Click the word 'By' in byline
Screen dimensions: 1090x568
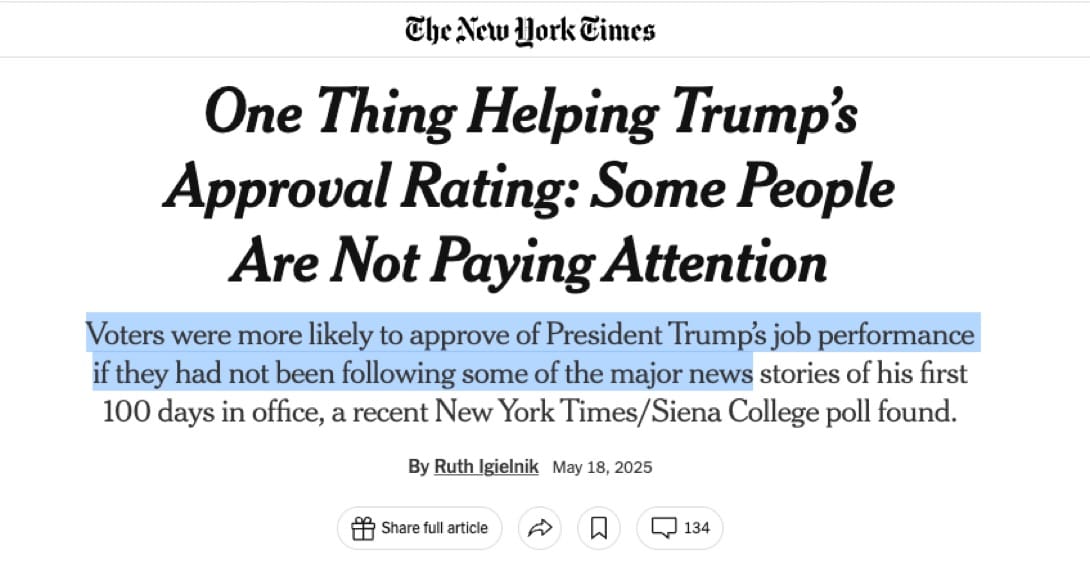point(418,466)
